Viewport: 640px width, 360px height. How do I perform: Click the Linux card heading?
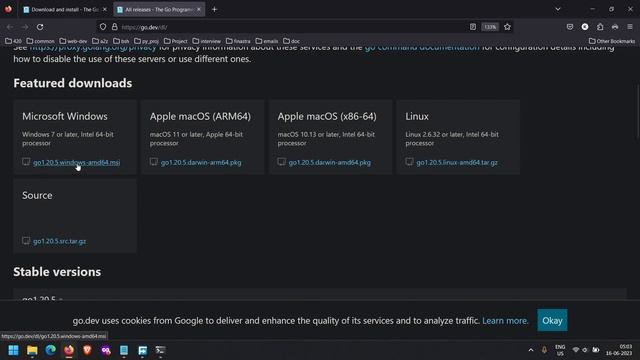(417, 116)
